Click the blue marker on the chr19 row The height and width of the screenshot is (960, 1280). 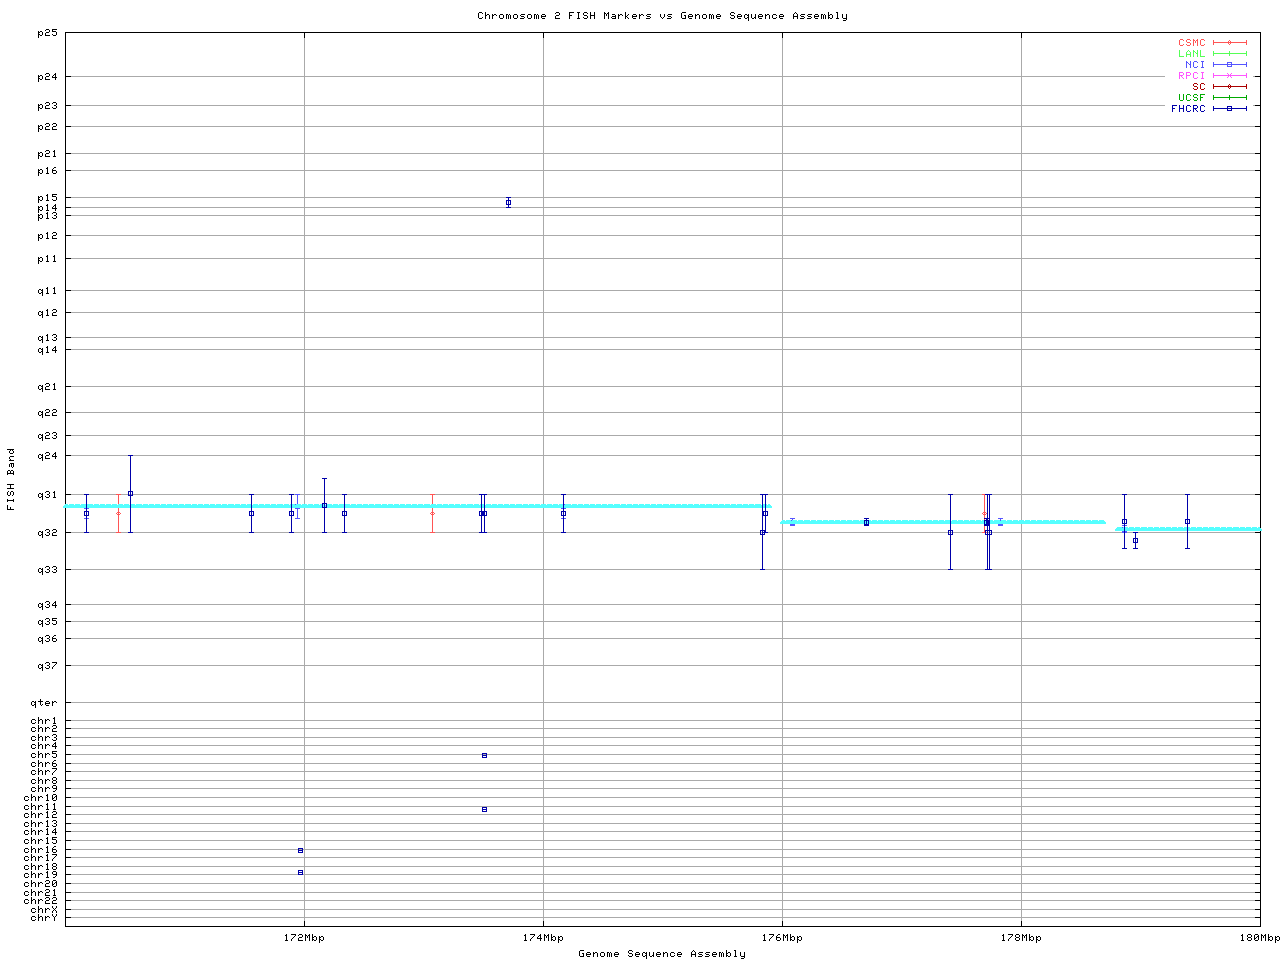(x=300, y=872)
